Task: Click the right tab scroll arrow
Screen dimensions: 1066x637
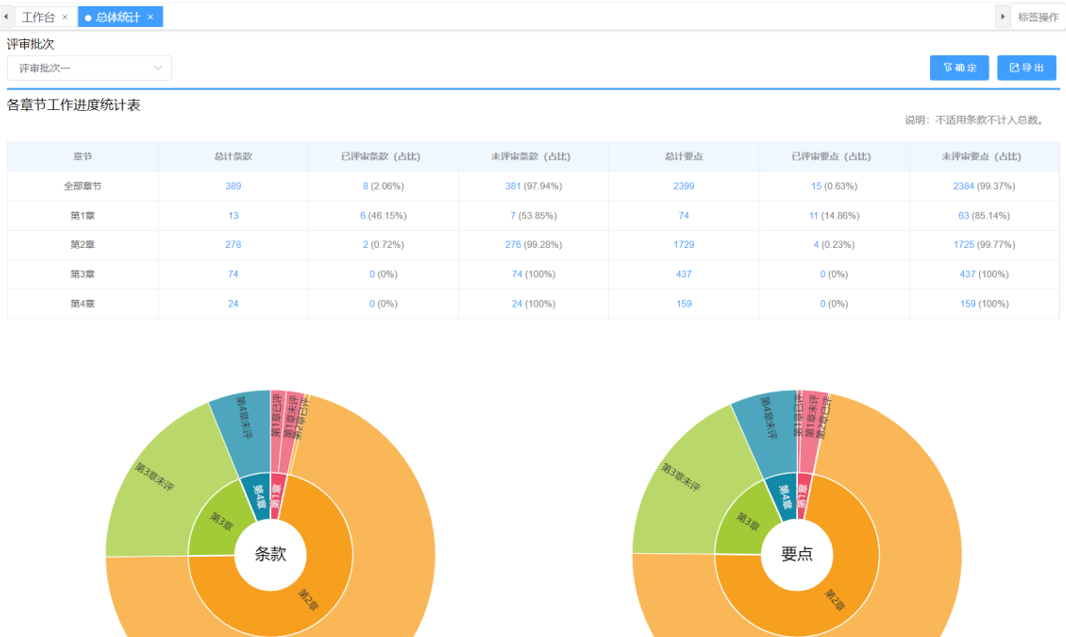Action: pos(1002,16)
